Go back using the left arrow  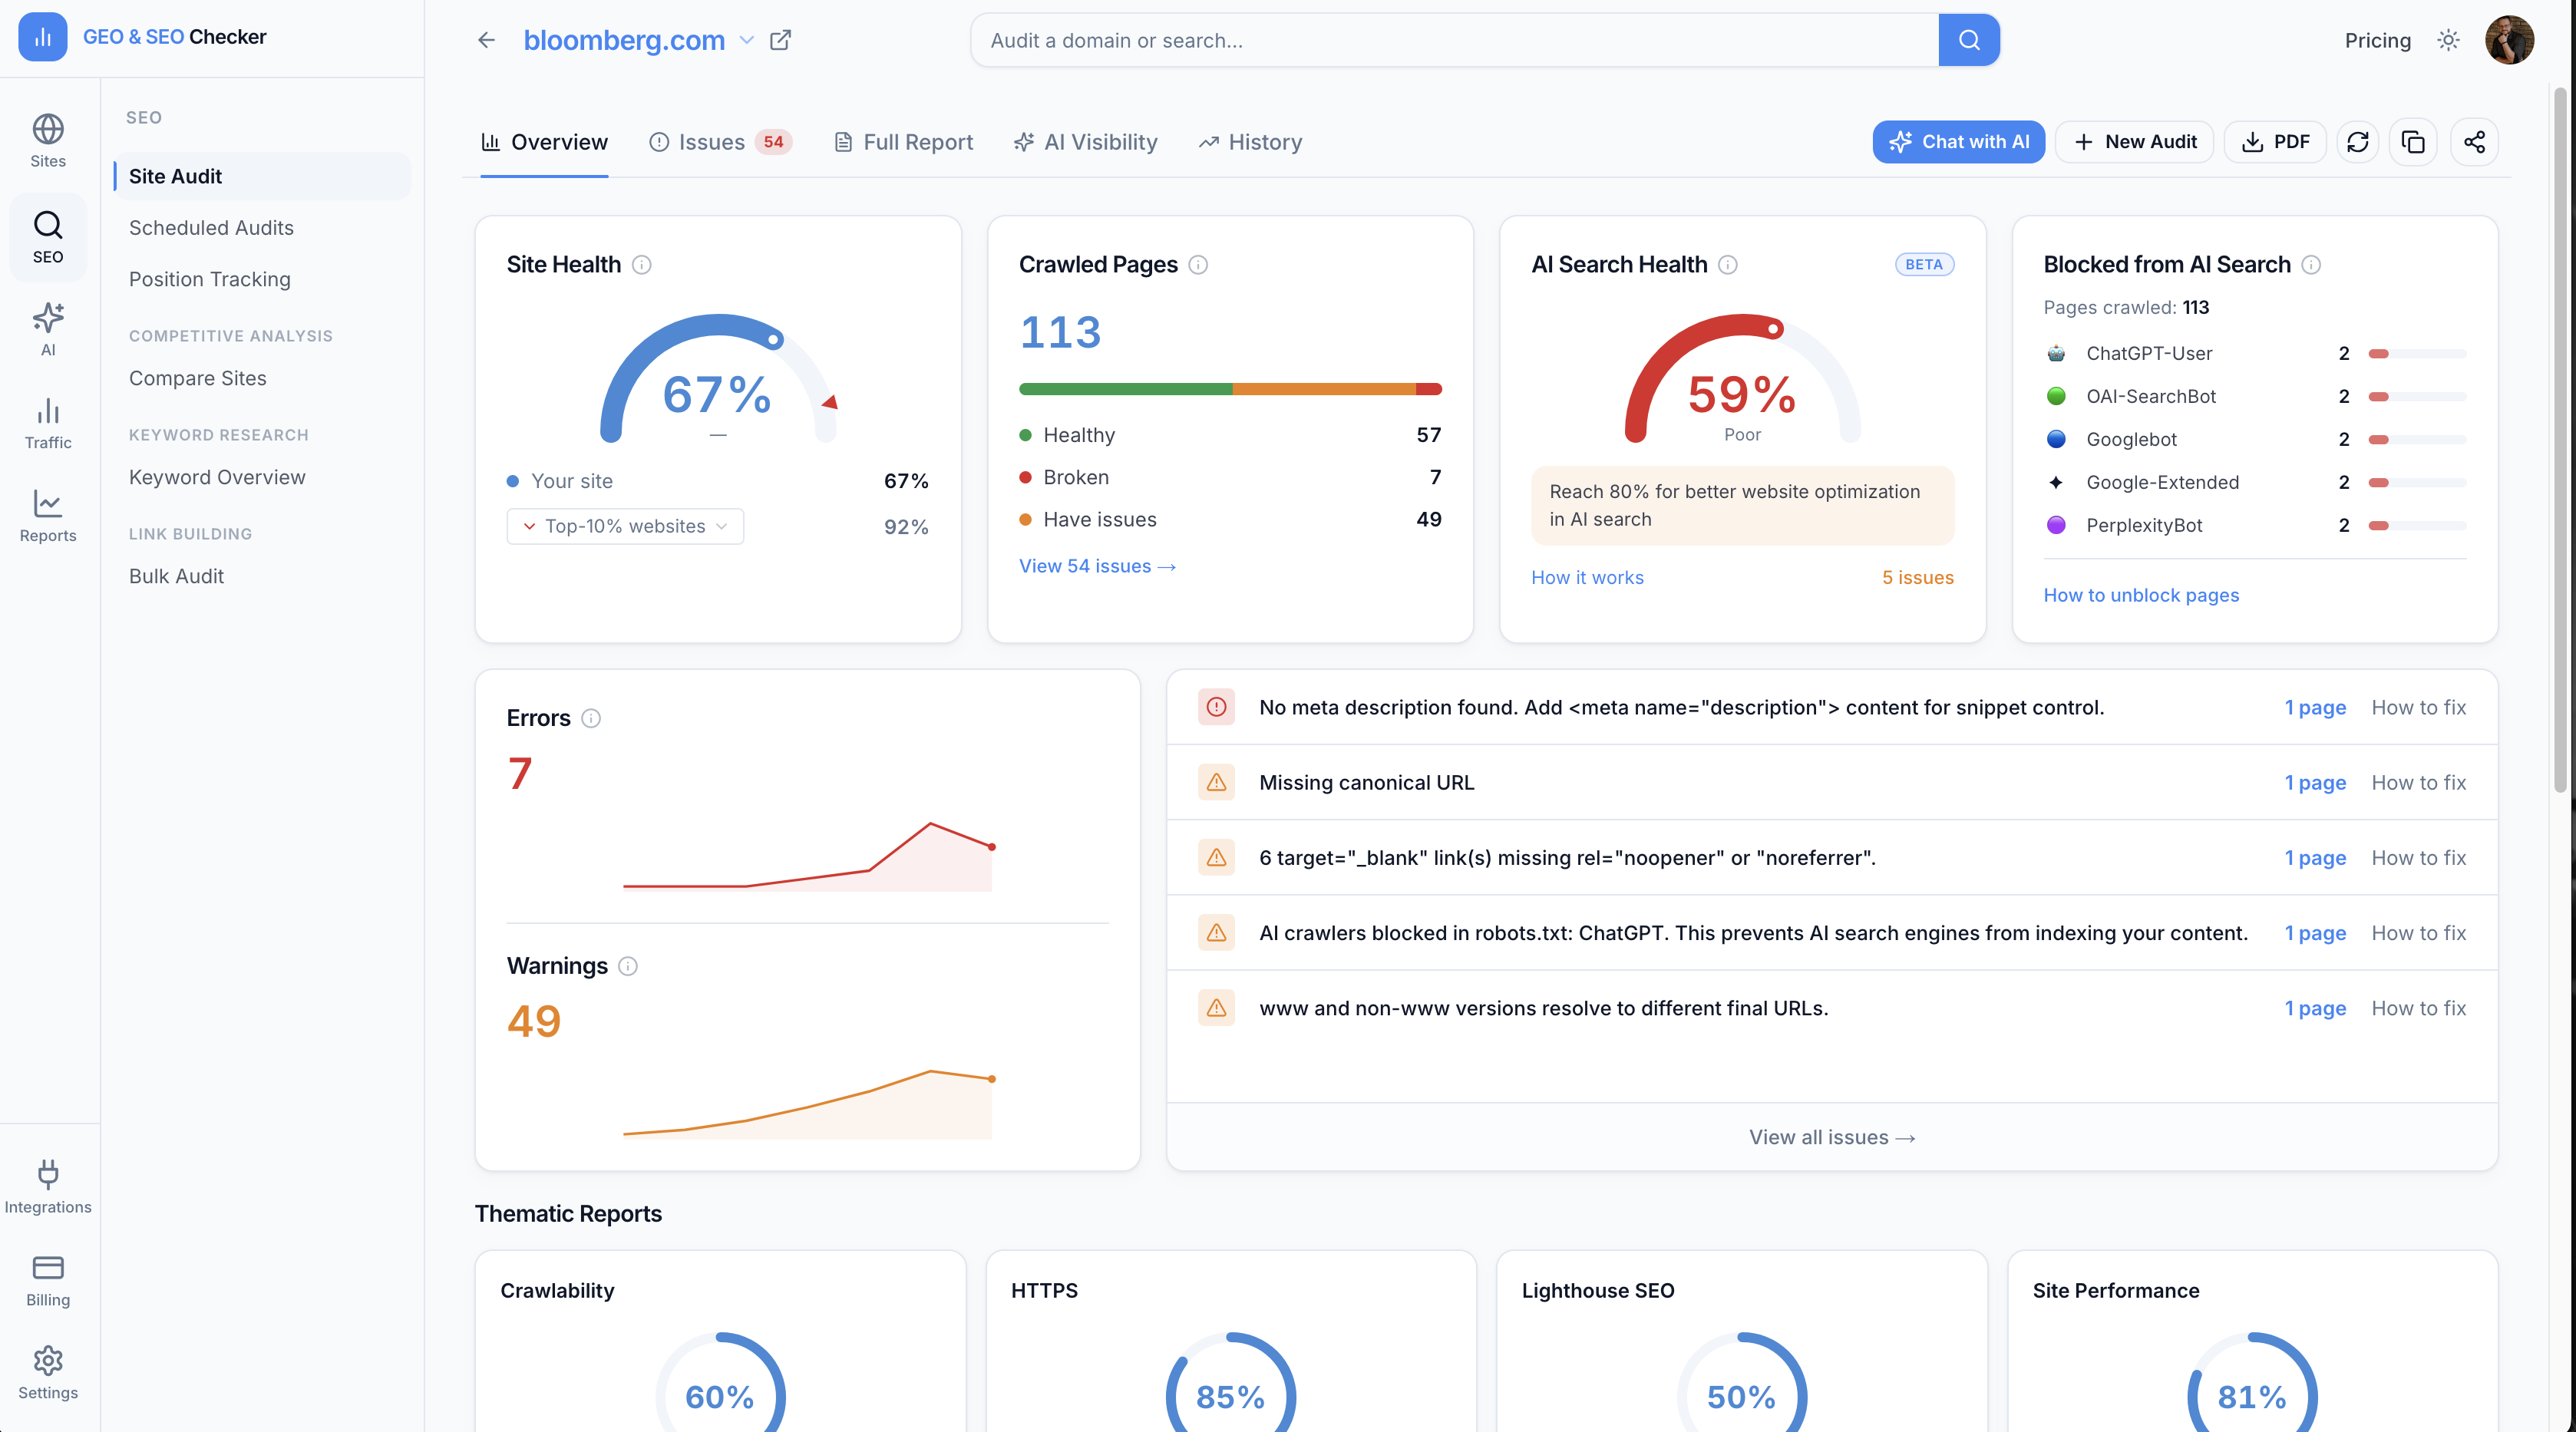[x=486, y=40]
